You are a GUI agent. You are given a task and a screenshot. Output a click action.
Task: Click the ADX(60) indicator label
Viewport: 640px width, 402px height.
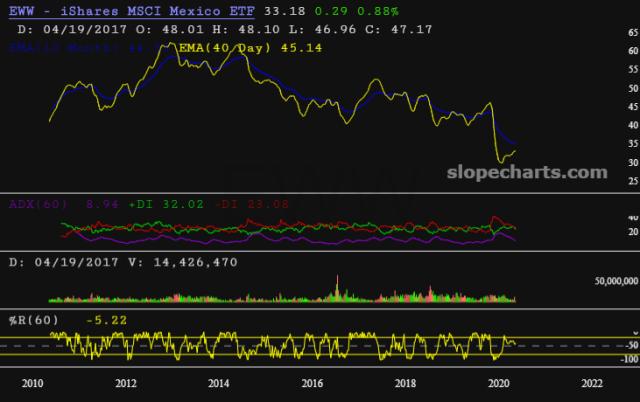tap(38, 204)
